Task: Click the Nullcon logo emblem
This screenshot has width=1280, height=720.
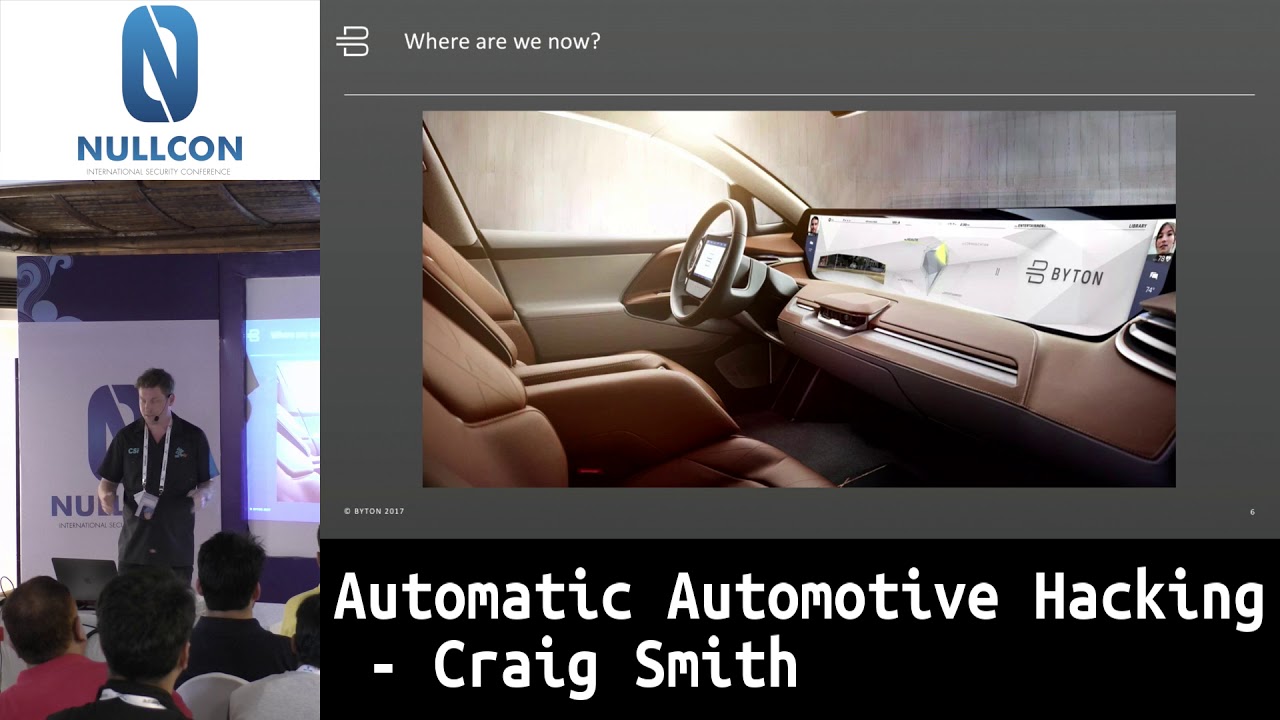Action: (160, 64)
